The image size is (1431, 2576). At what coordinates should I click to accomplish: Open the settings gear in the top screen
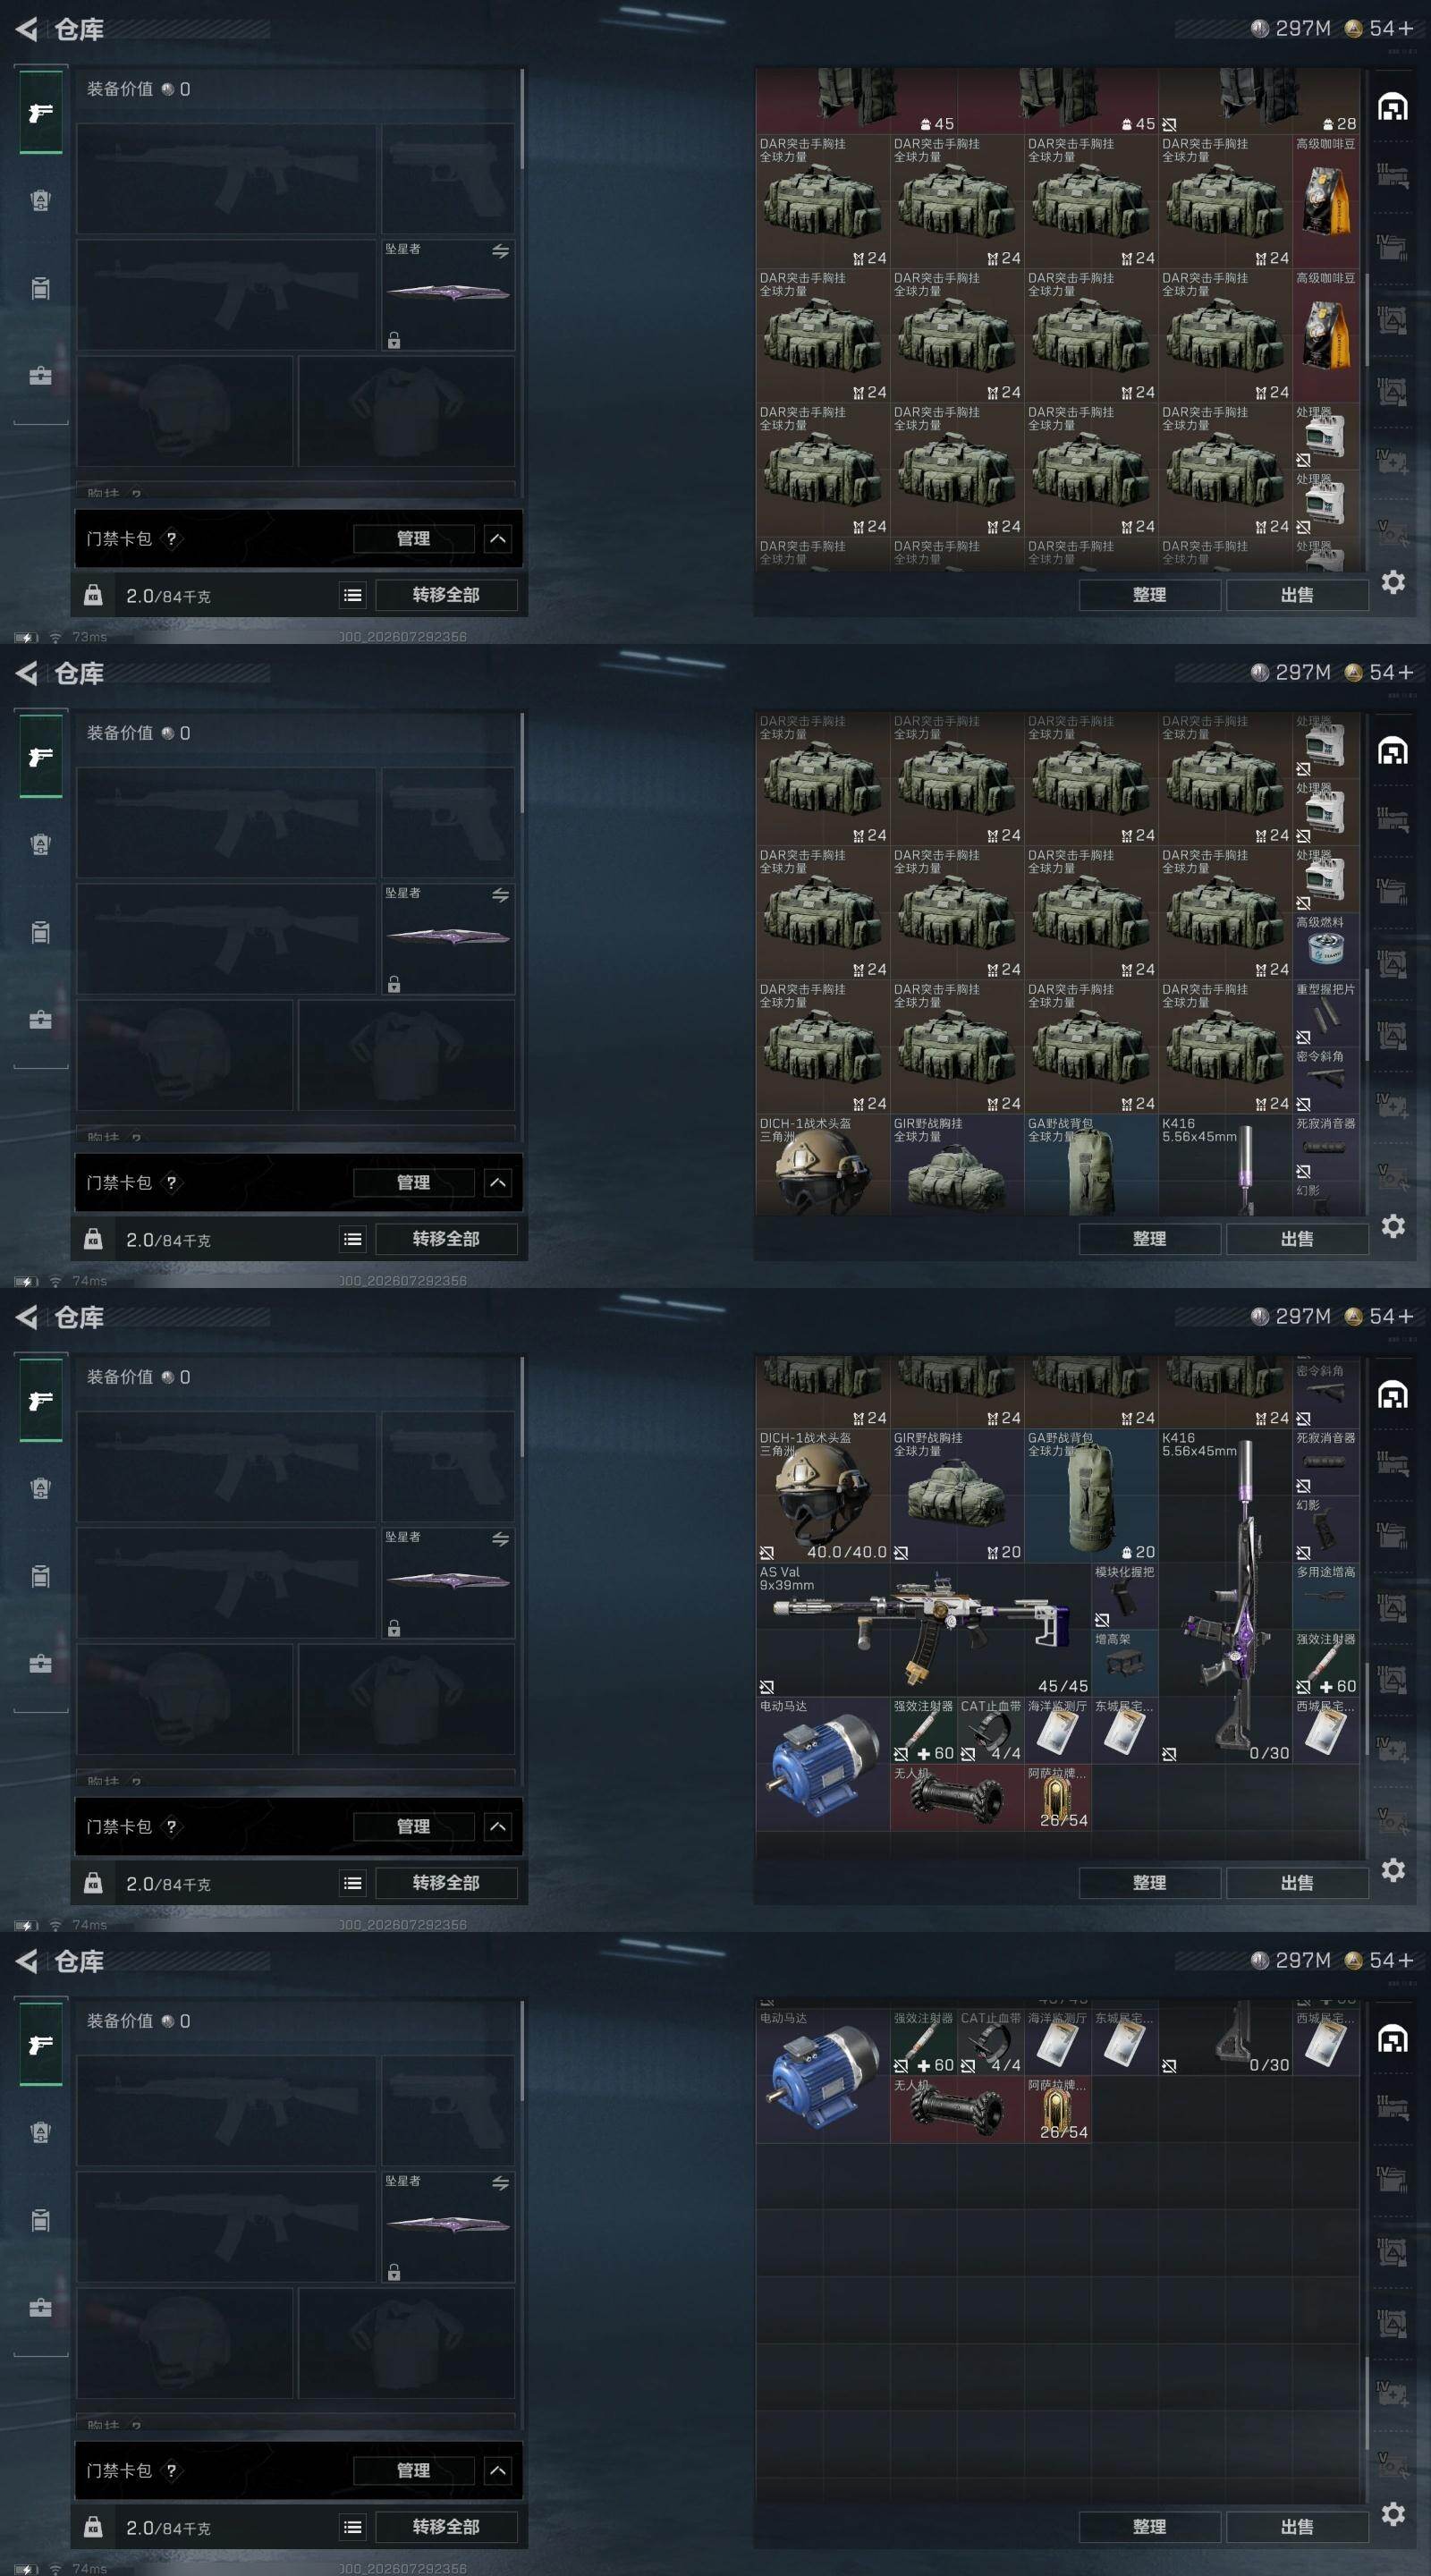[1393, 582]
